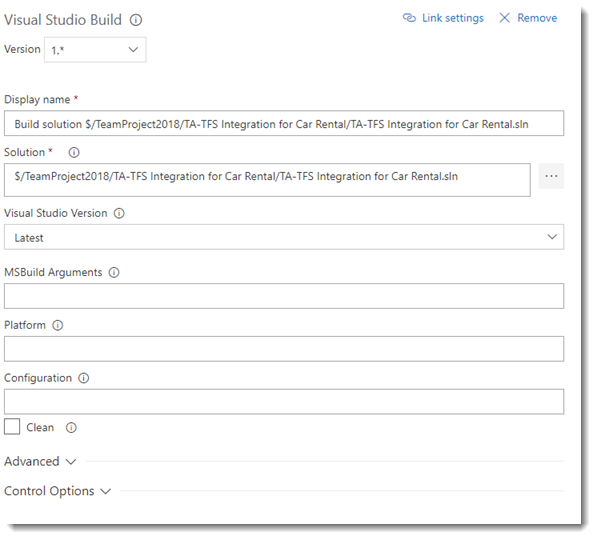Open MSBuild Arguments info tooltip icon

point(114,273)
